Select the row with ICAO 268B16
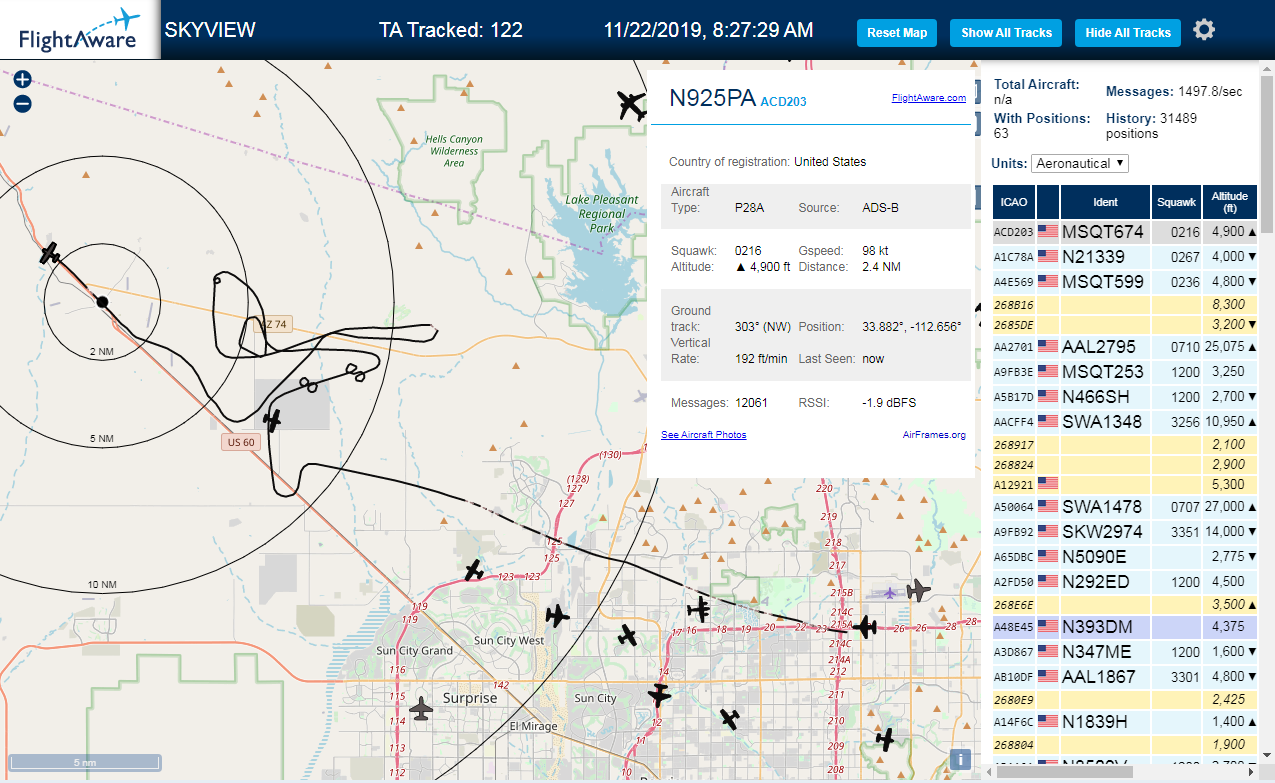1275x783 pixels. point(1125,304)
